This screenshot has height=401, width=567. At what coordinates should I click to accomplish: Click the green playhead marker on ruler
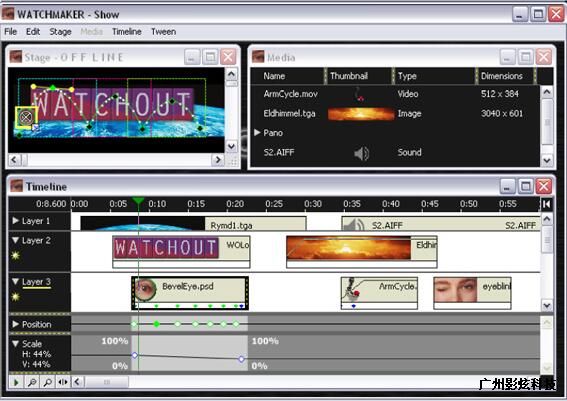click(x=138, y=201)
